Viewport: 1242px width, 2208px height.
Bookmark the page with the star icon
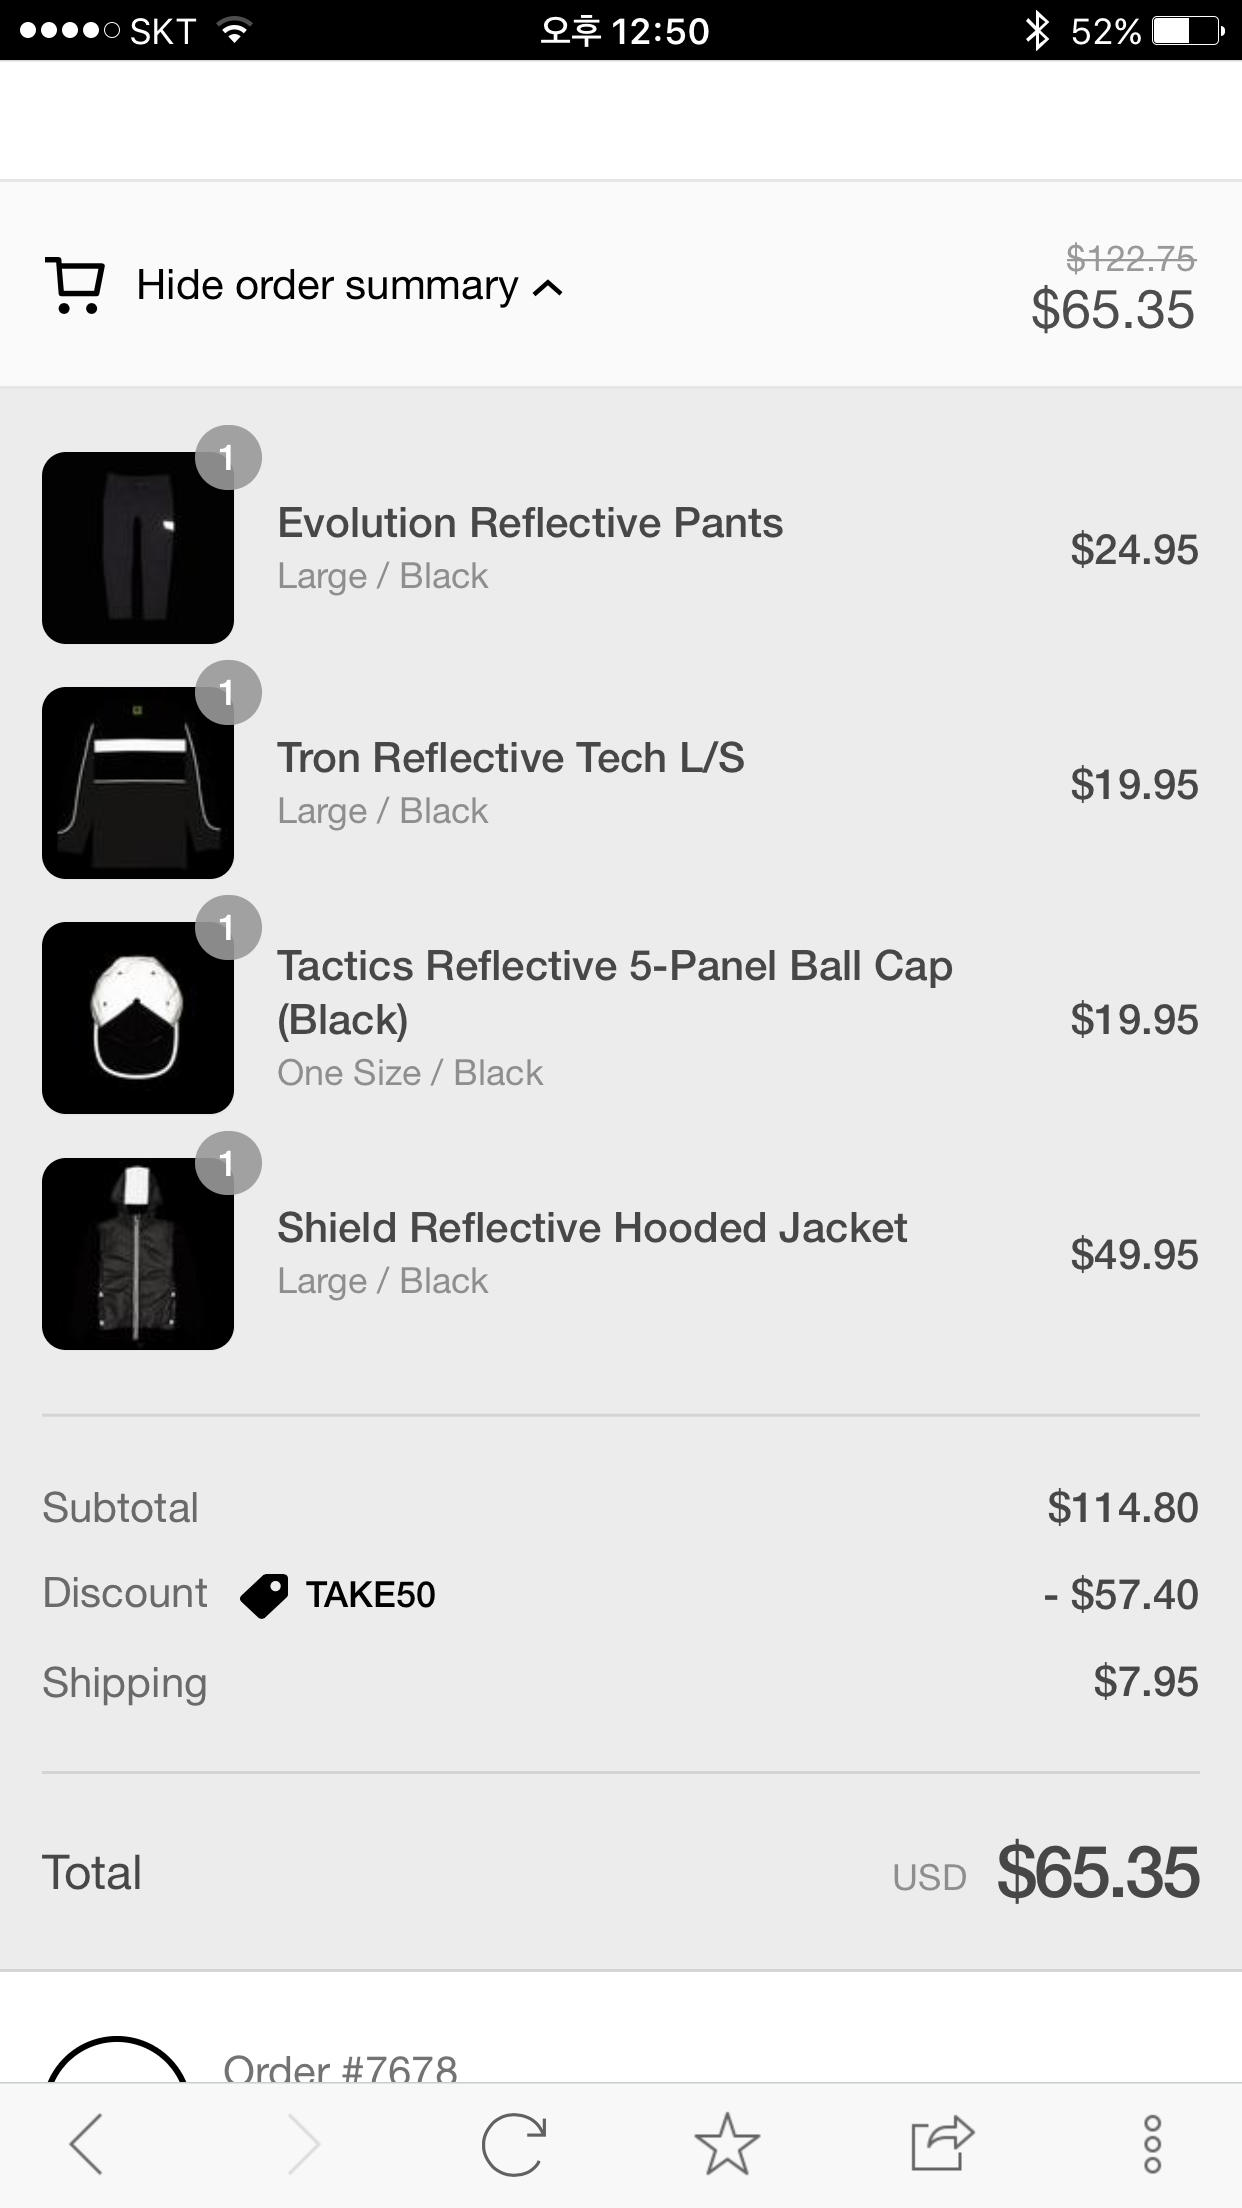coord(727,2144)
